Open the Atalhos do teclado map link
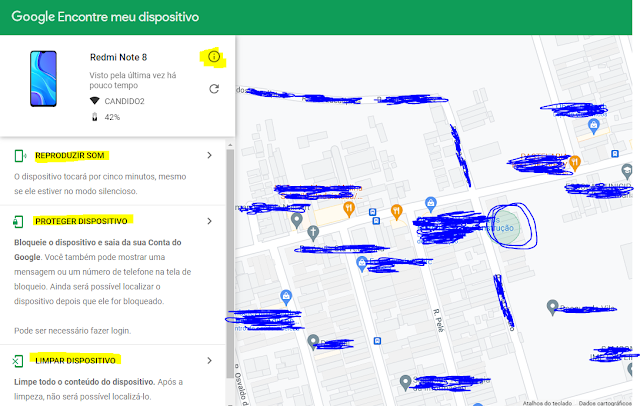This screenshot has width=640, height=406. click(x=547, y=403)
